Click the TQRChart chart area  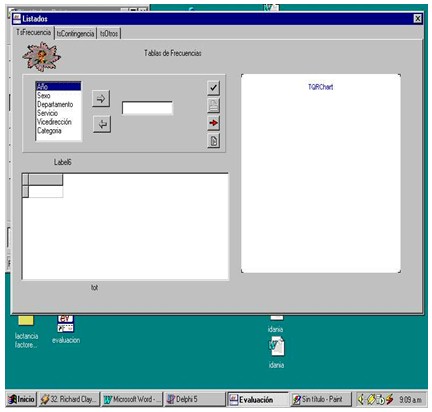pyautogui.click(x=321, y=173)
